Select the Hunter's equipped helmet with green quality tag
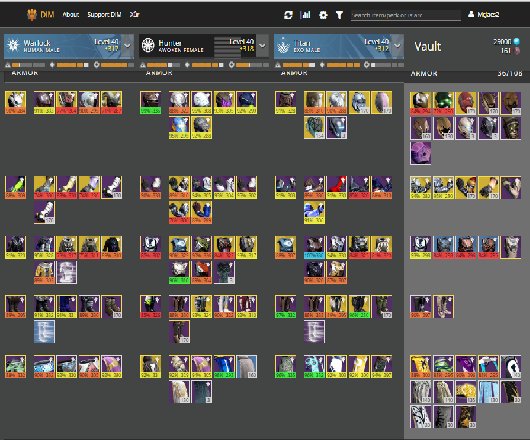This screenshot has width=530, height=440. coord(150,102)
